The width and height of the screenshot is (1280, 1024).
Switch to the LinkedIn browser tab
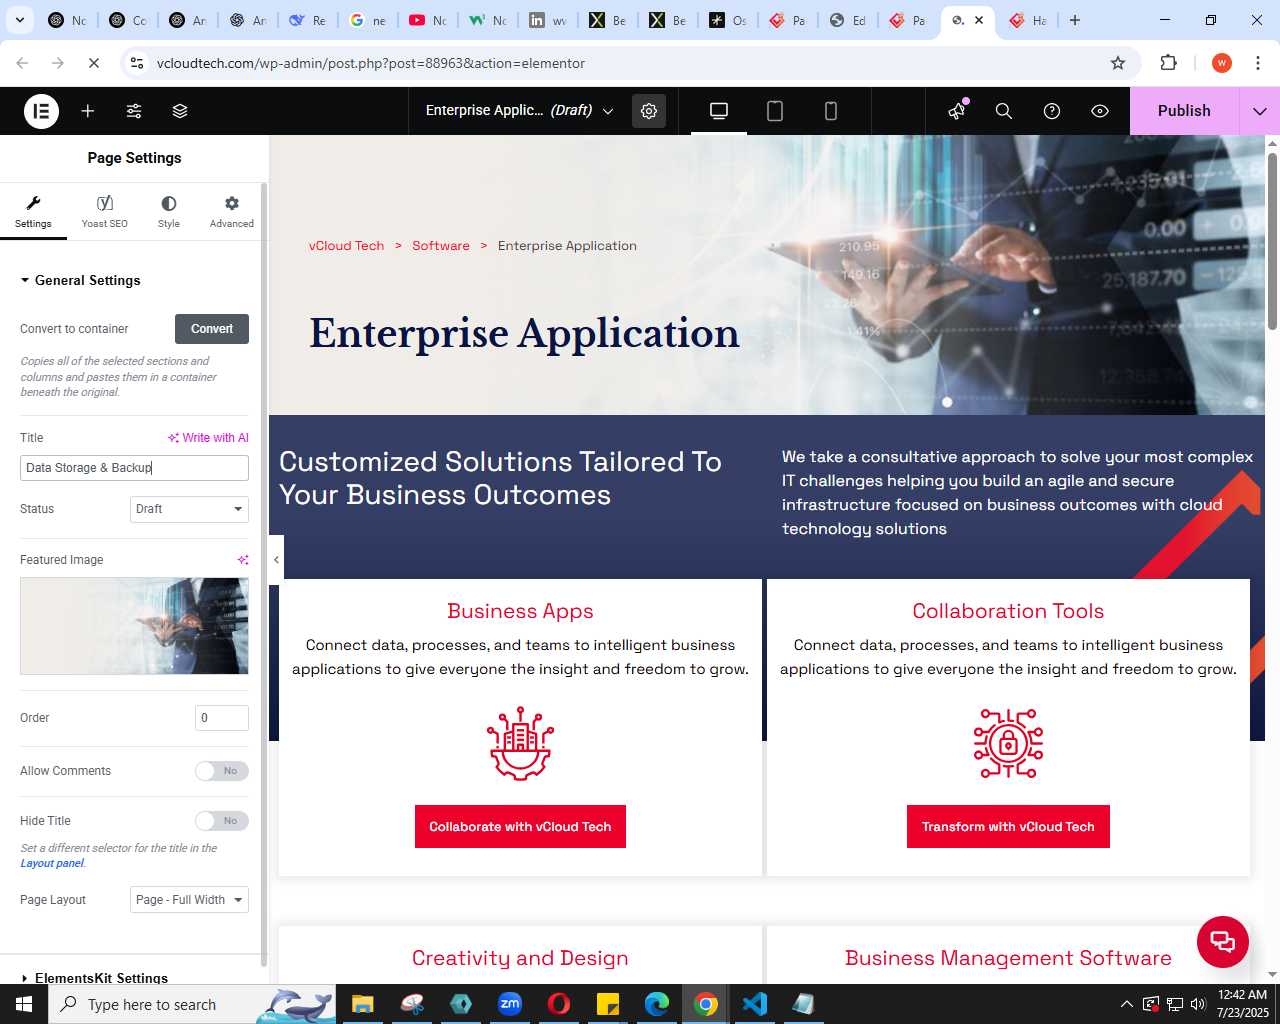(547, 20)
